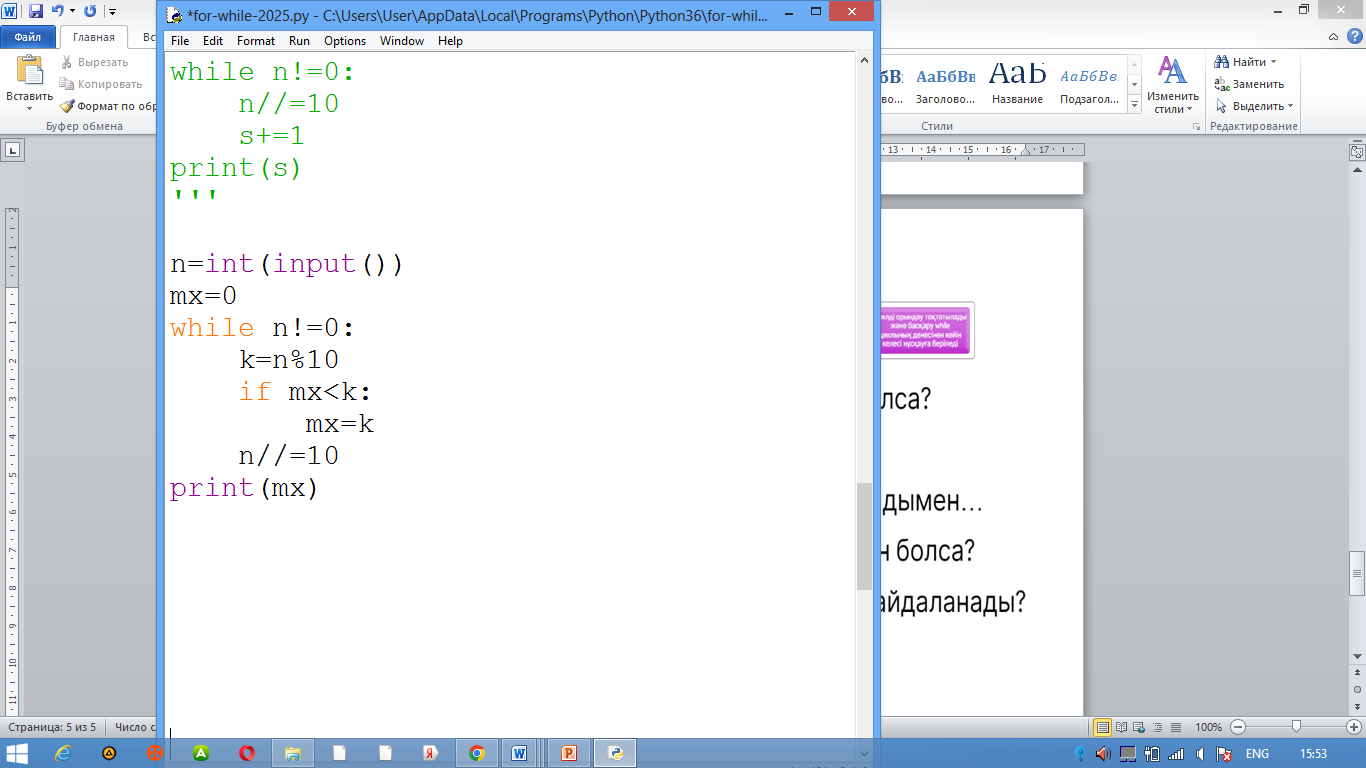
Task: Click Копировать (Copy) in the Word ribbon
Action: pos(101,84)
